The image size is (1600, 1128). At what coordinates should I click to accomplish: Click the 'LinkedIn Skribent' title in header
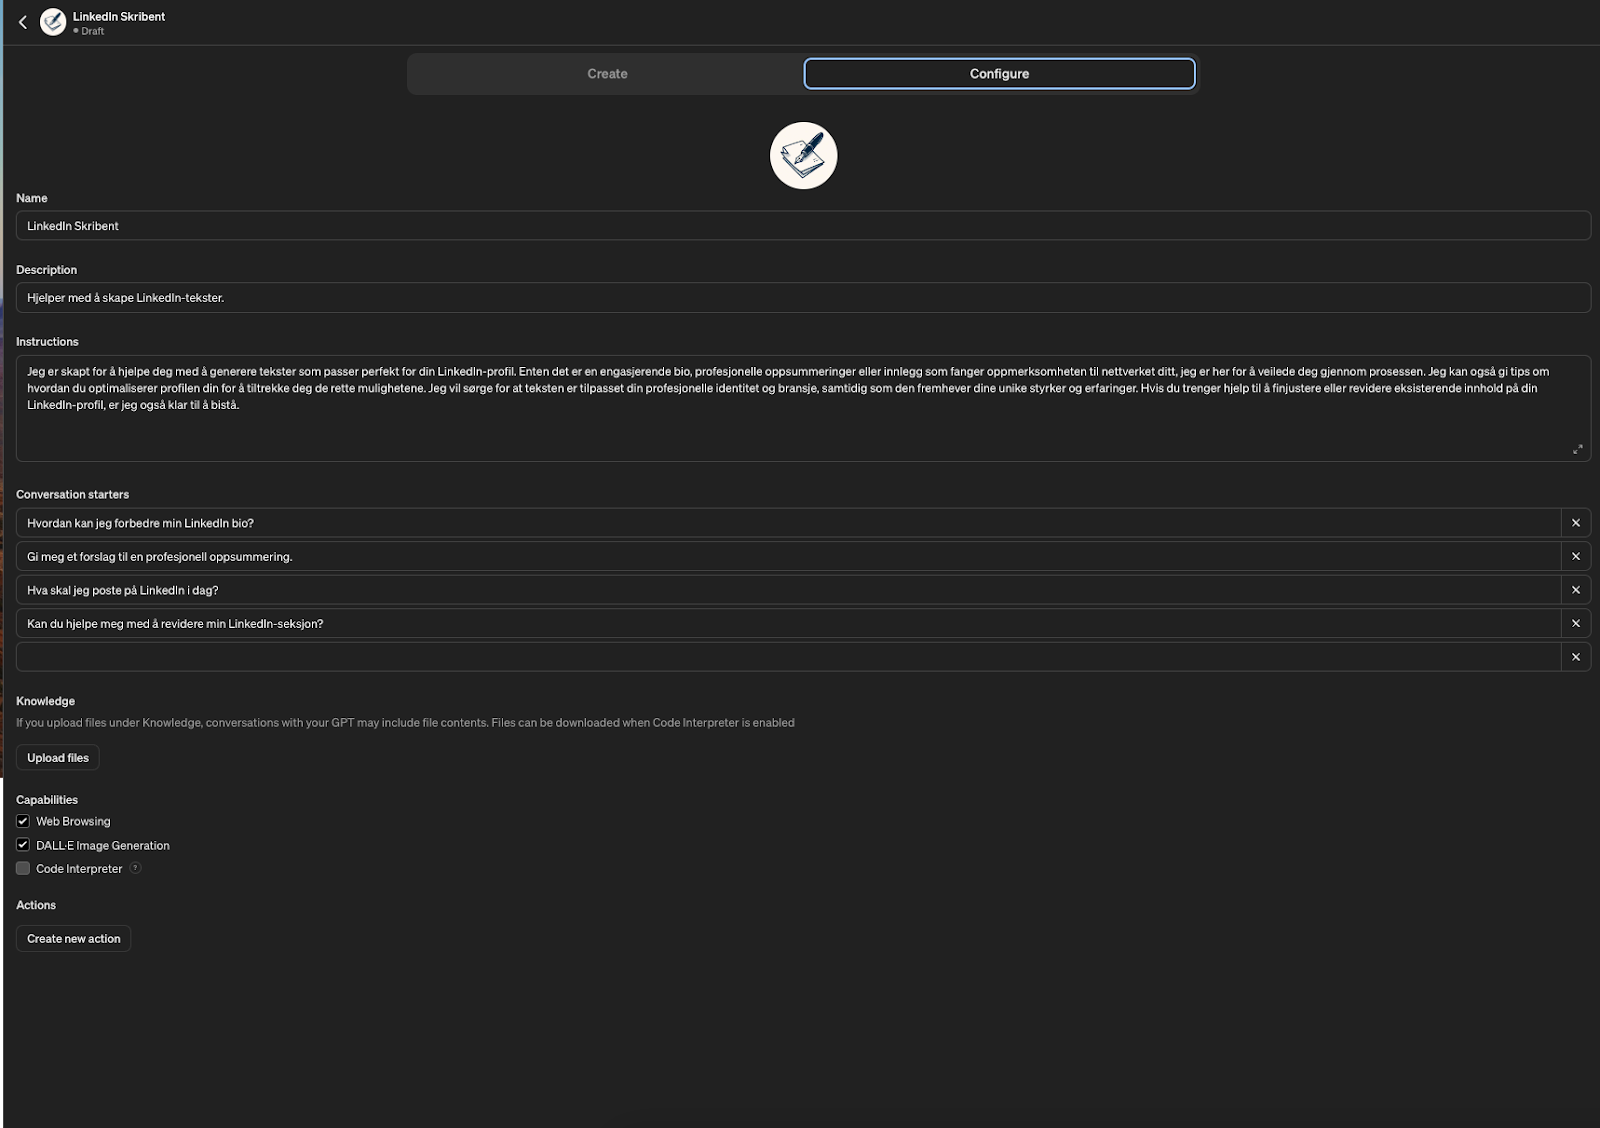tap(119, 16)
